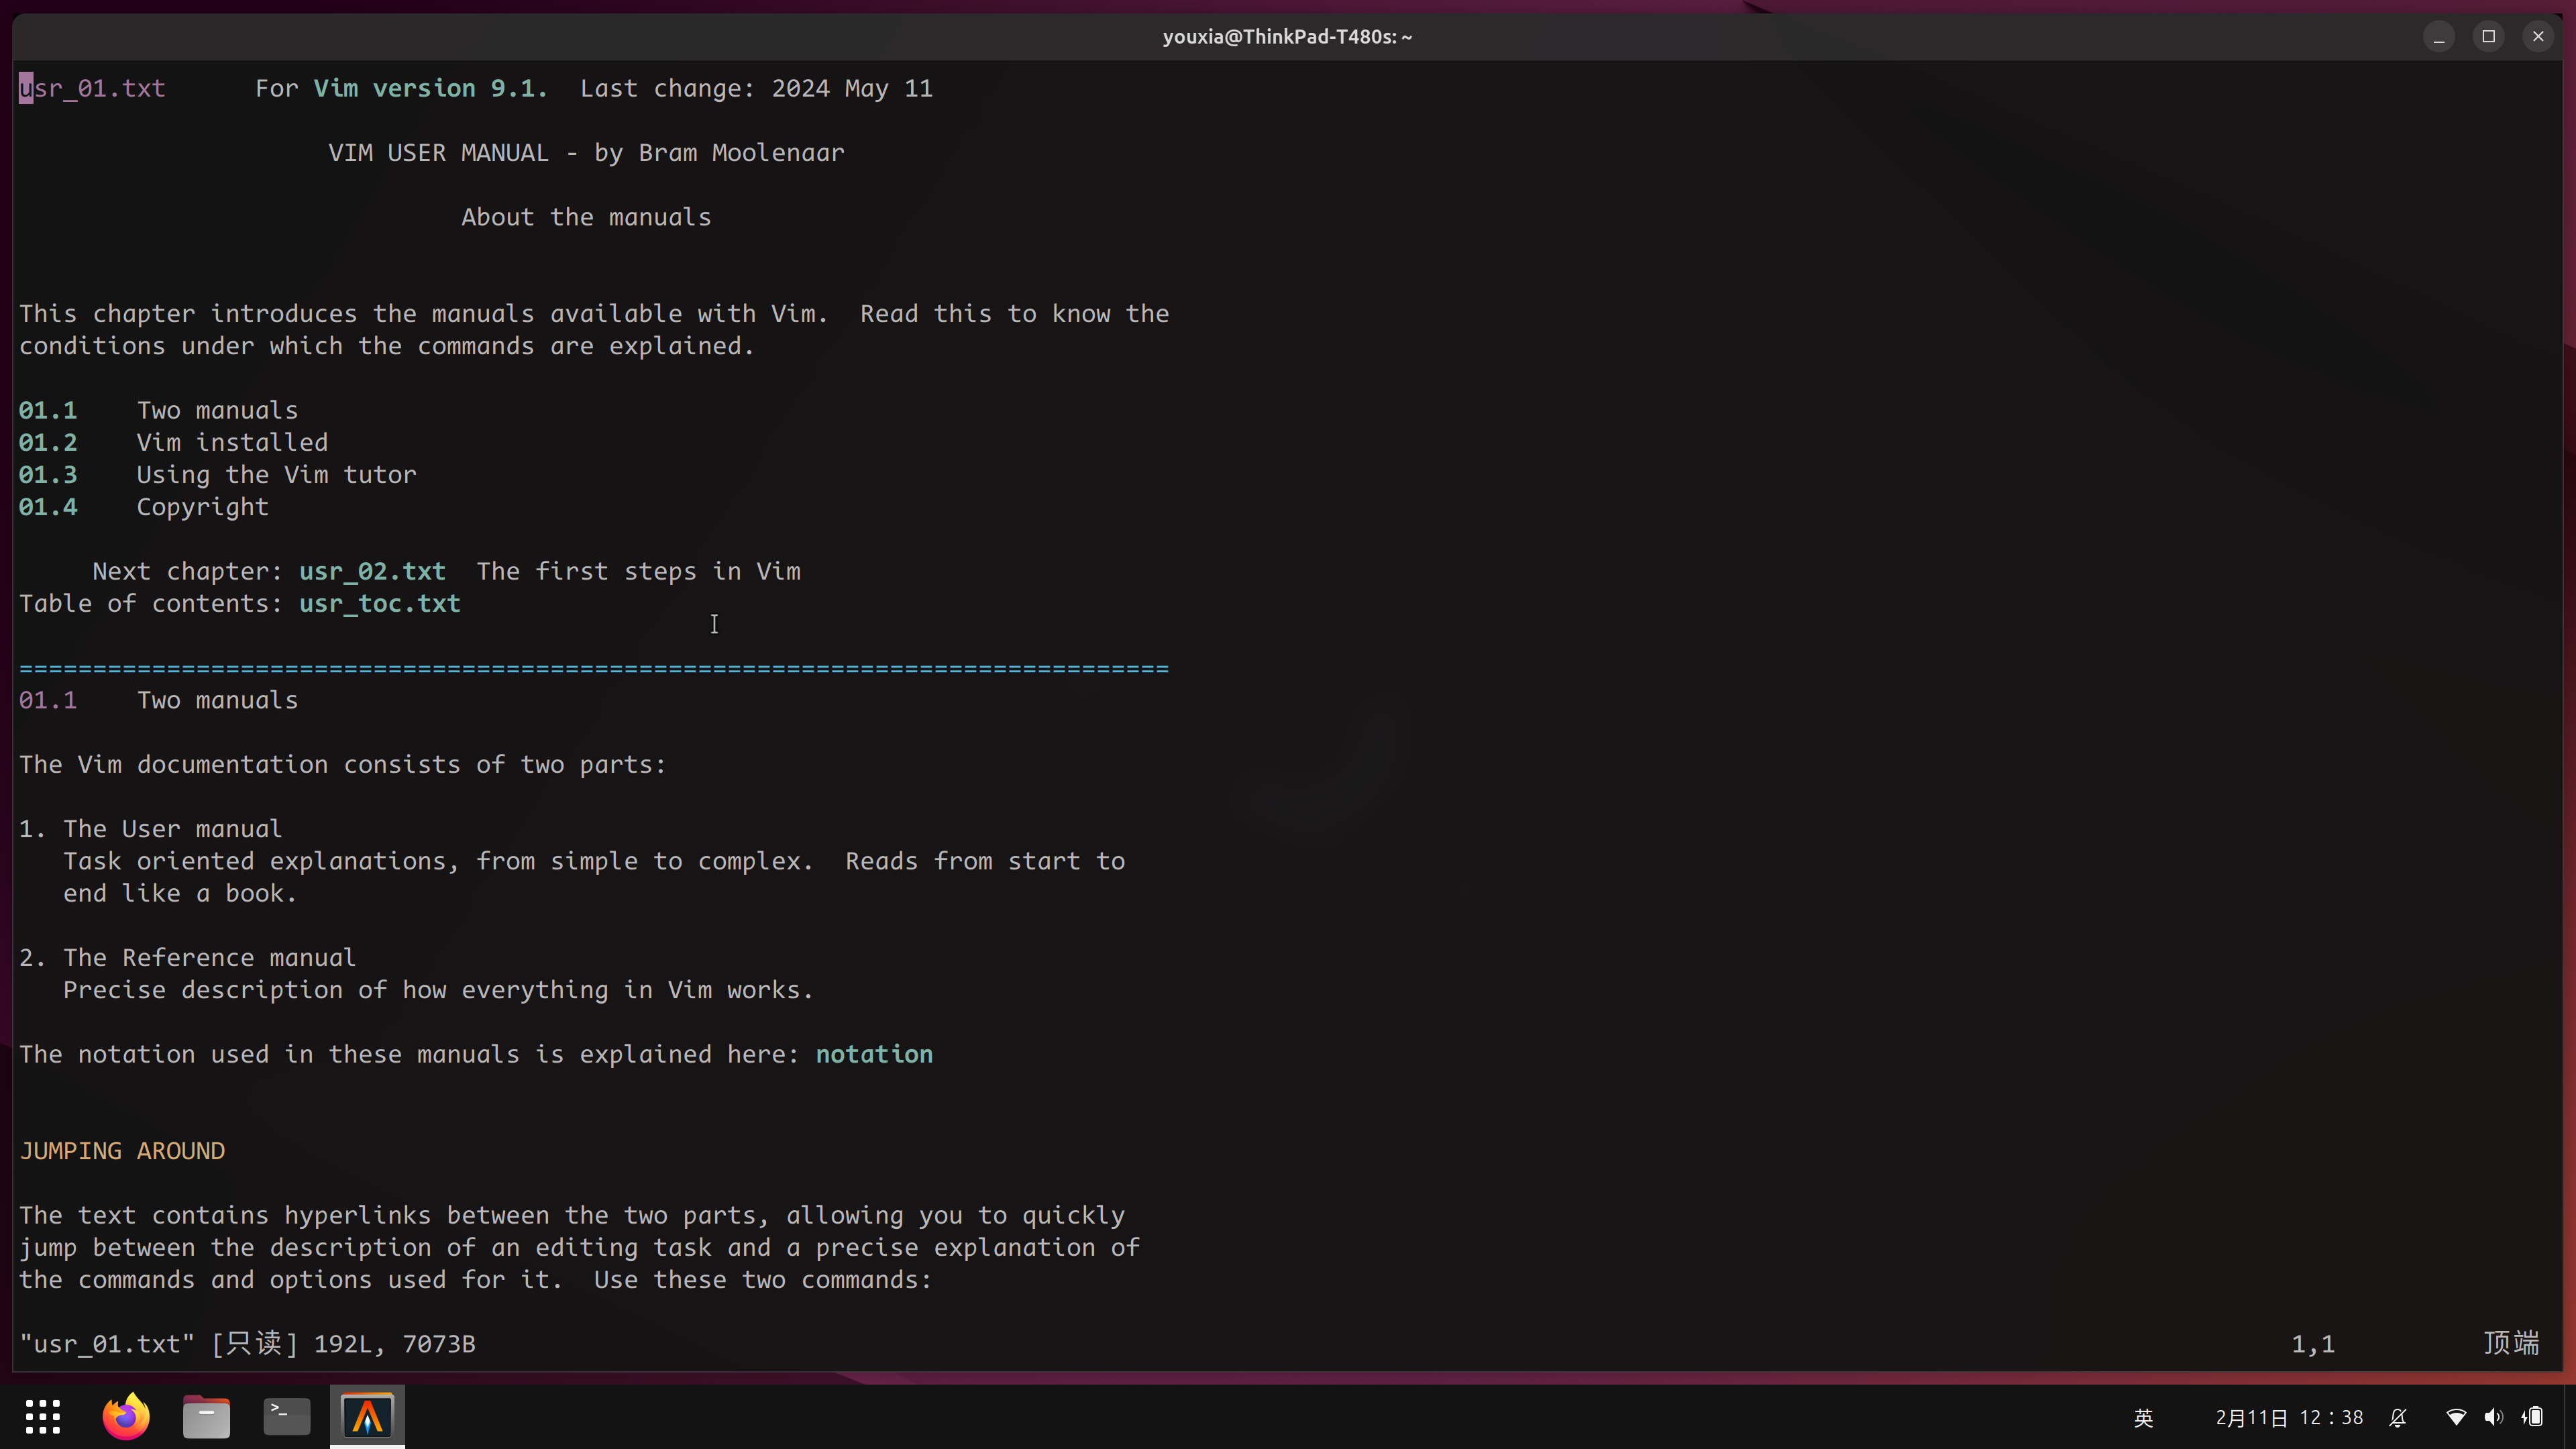Open the usr_toc.txt table of contents link
The height and width of the screenshot is (1449, 2576).
(379, 604)
